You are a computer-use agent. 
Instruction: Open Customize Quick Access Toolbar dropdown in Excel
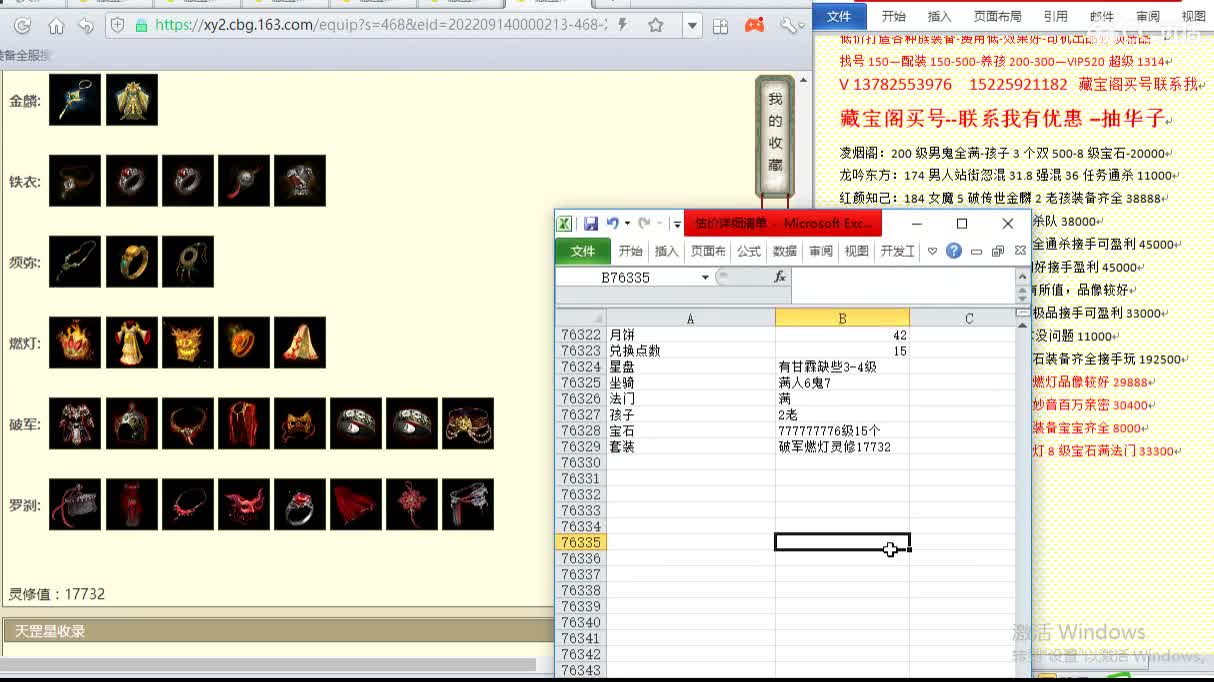tap(677, 224)
